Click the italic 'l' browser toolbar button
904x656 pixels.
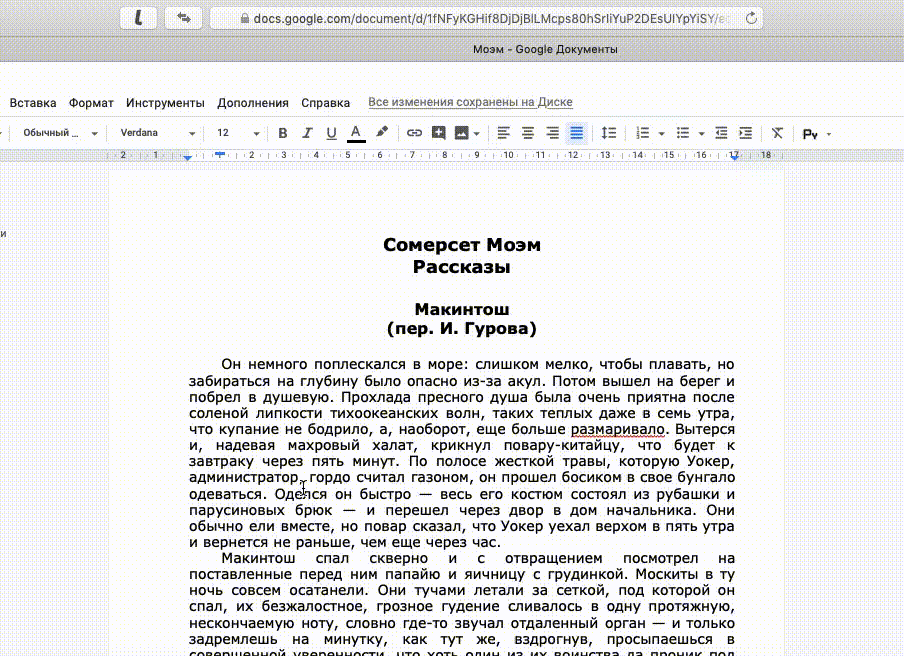(138, 18)
